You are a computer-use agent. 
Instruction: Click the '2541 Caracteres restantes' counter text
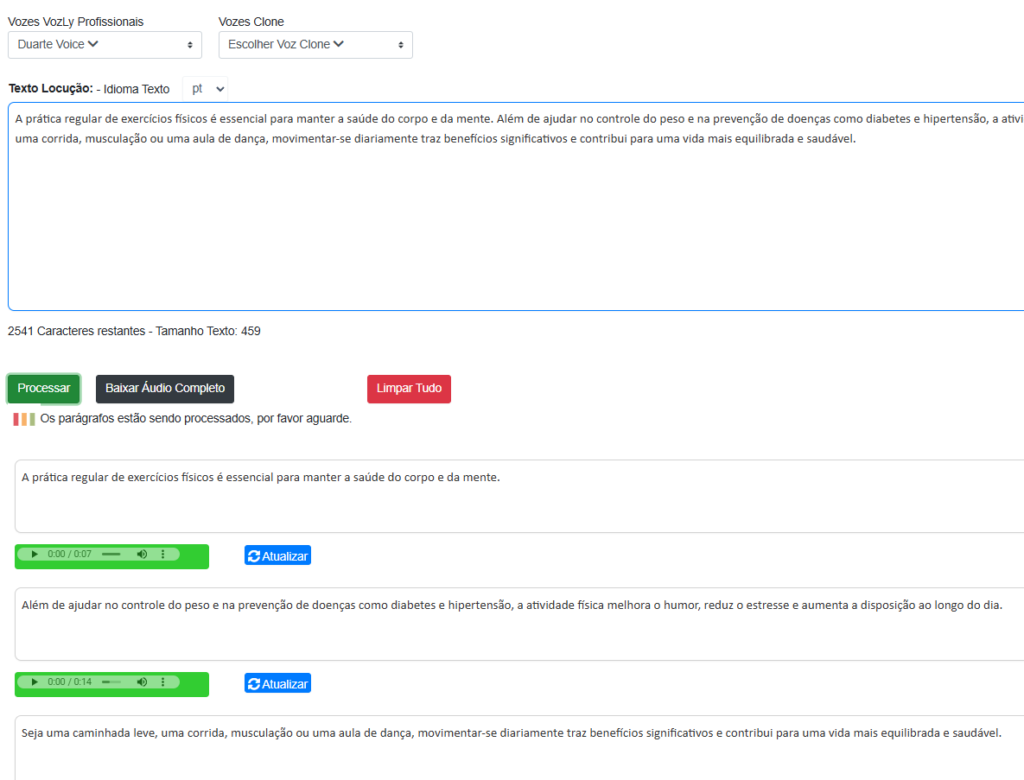[76, 331]
